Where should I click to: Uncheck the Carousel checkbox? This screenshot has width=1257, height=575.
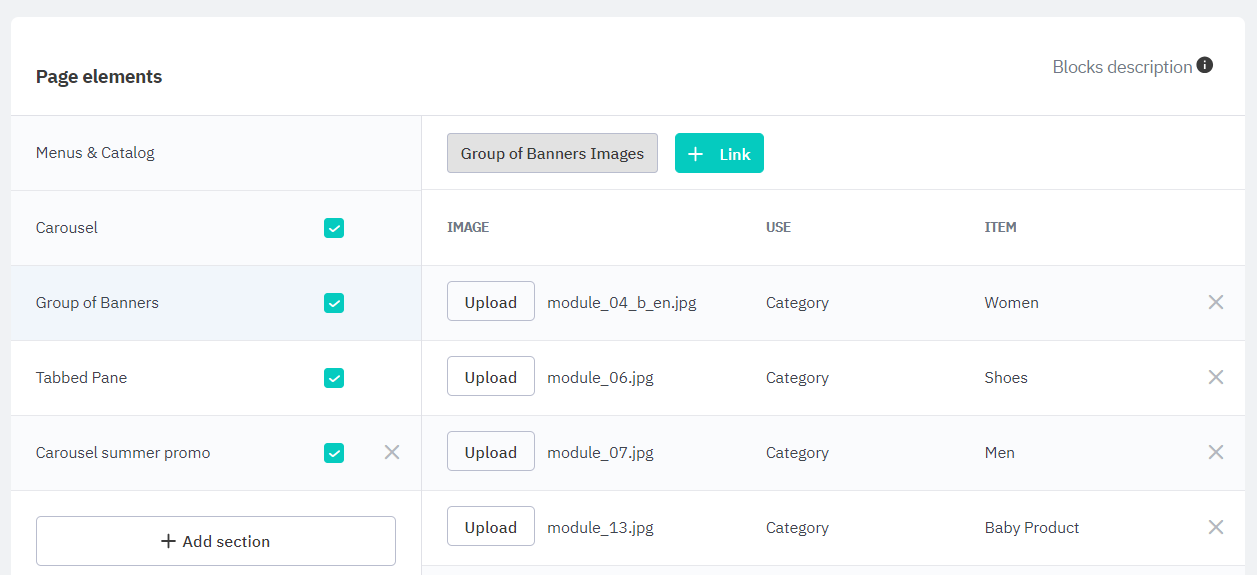coord(334,228)
